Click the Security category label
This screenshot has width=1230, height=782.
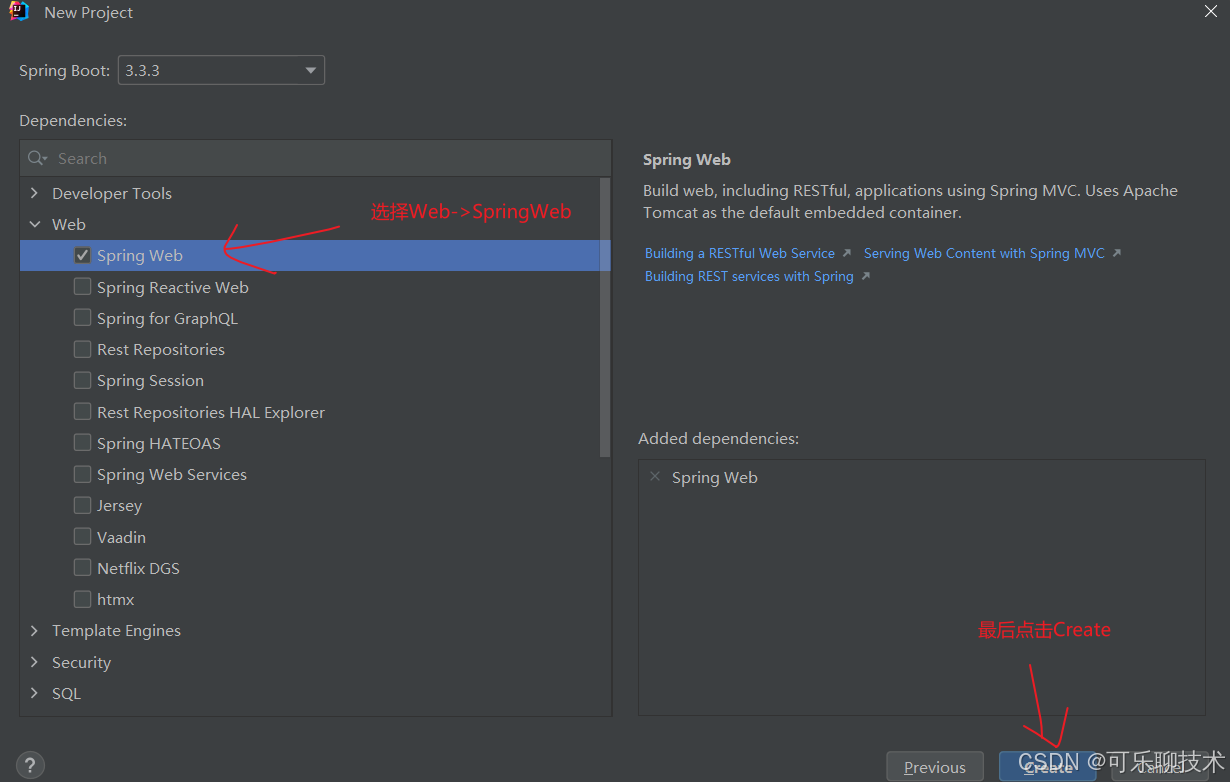click(81, 662)
